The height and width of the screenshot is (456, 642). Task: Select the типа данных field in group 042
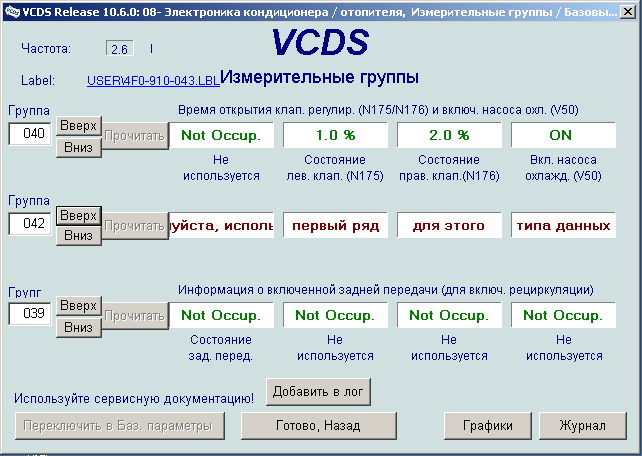pos(563,225)
